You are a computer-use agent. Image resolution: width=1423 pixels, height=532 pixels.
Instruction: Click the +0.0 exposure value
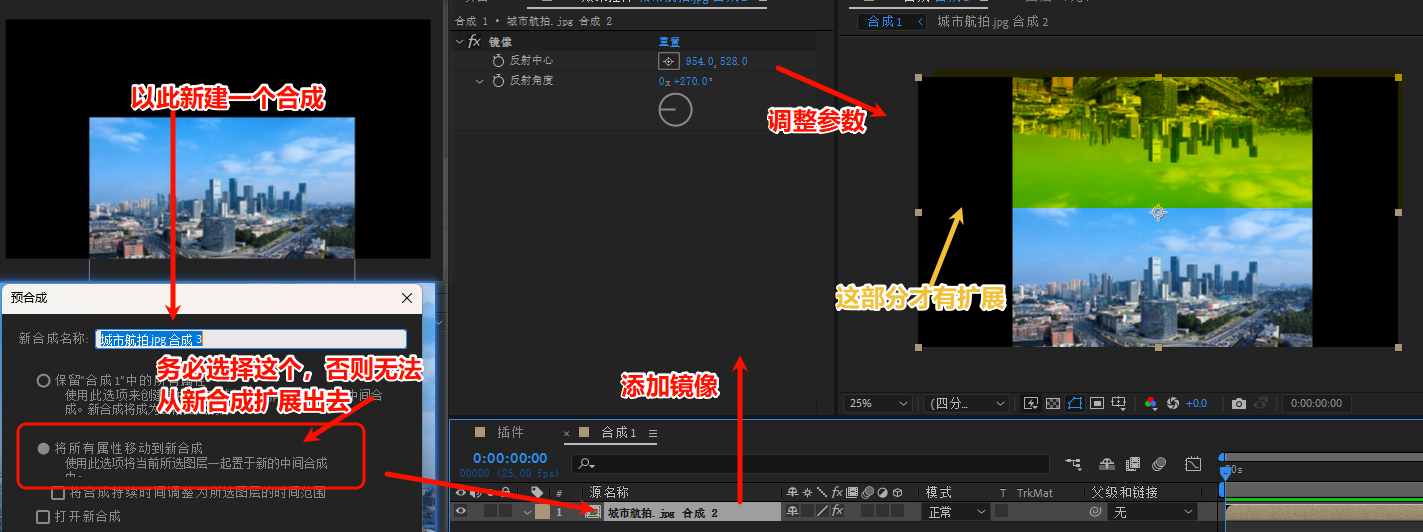[x=1196, y=403]
